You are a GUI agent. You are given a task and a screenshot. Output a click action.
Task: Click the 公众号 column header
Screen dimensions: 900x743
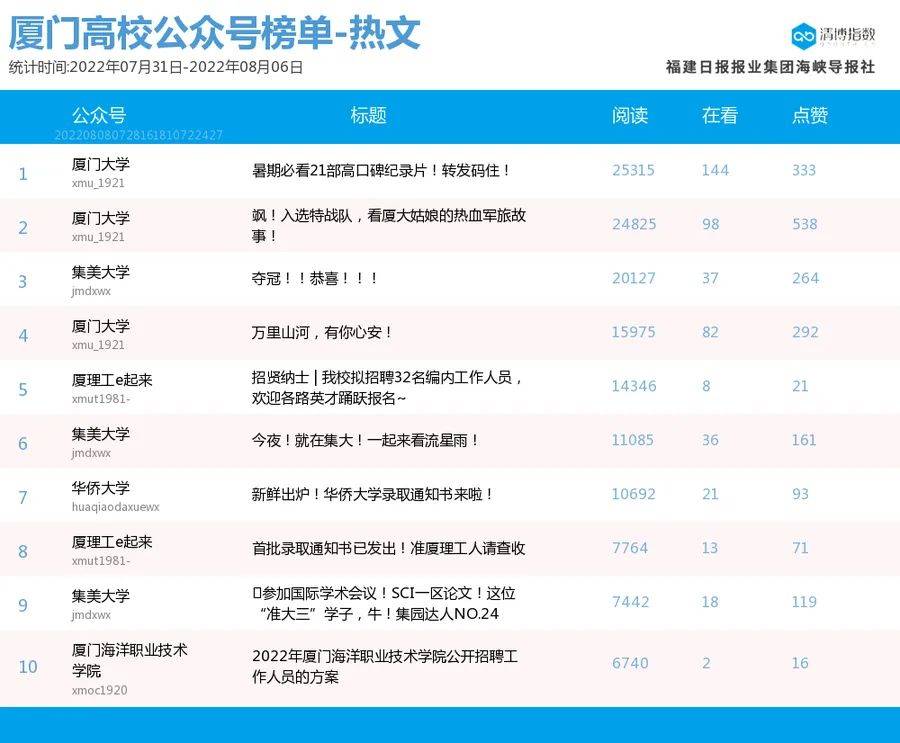click(99, 115)
